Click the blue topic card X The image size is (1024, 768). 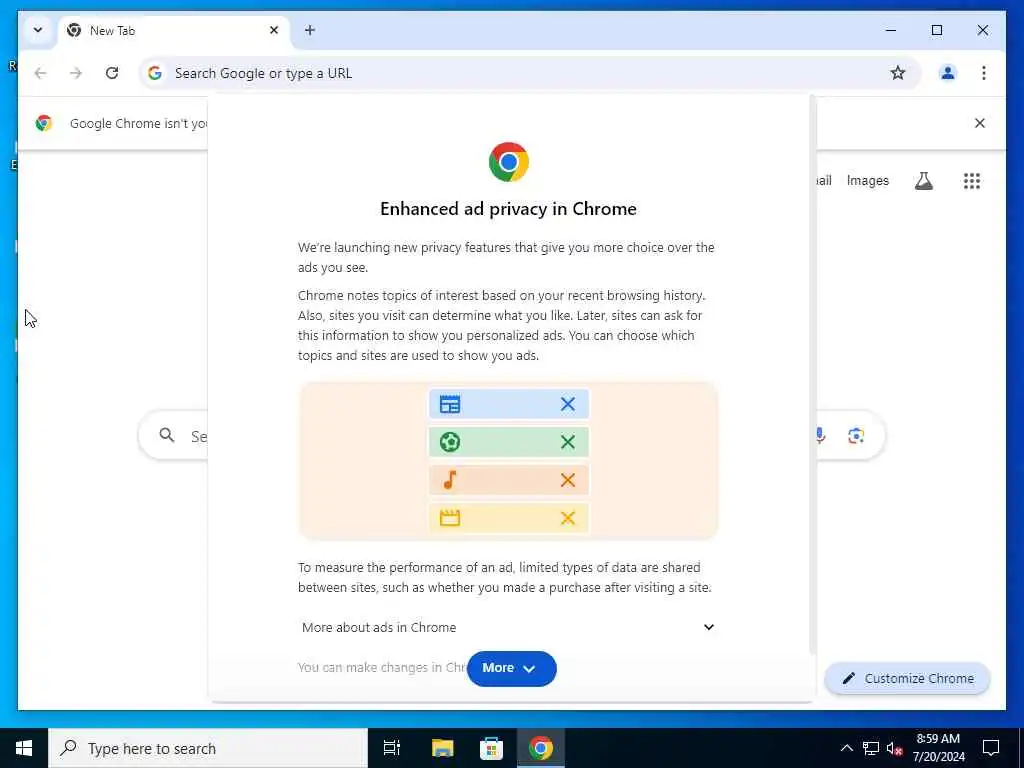click(x=568, y=404)
